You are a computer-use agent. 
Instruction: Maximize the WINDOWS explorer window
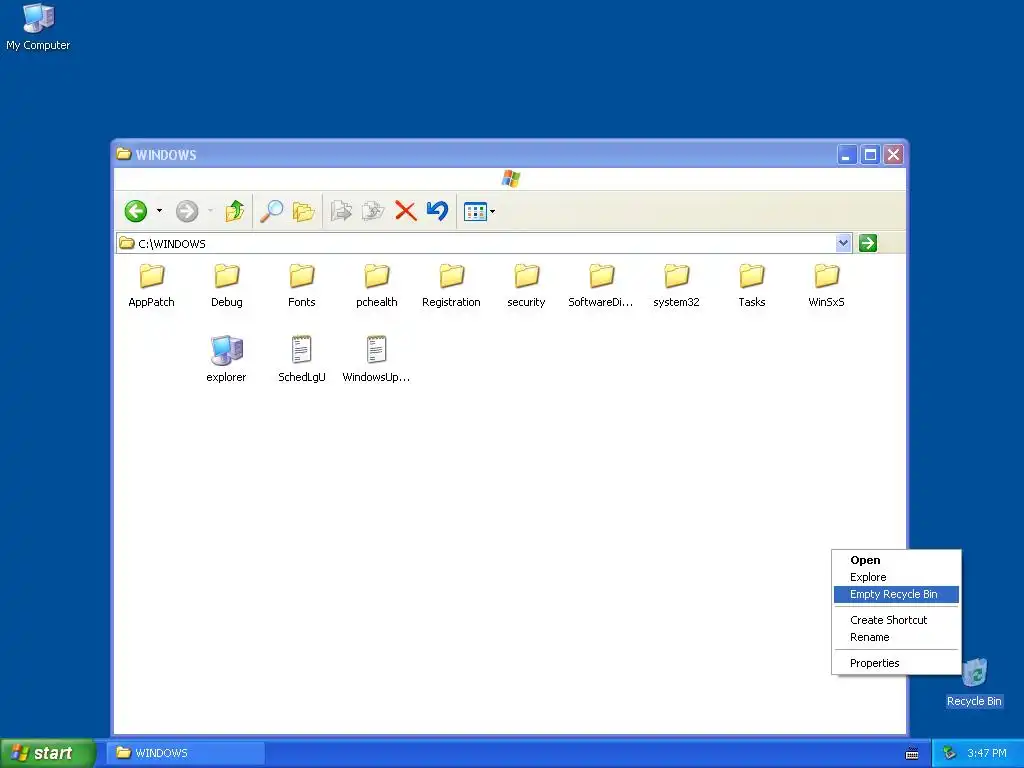pyautogui.click(x=871, y=155)
